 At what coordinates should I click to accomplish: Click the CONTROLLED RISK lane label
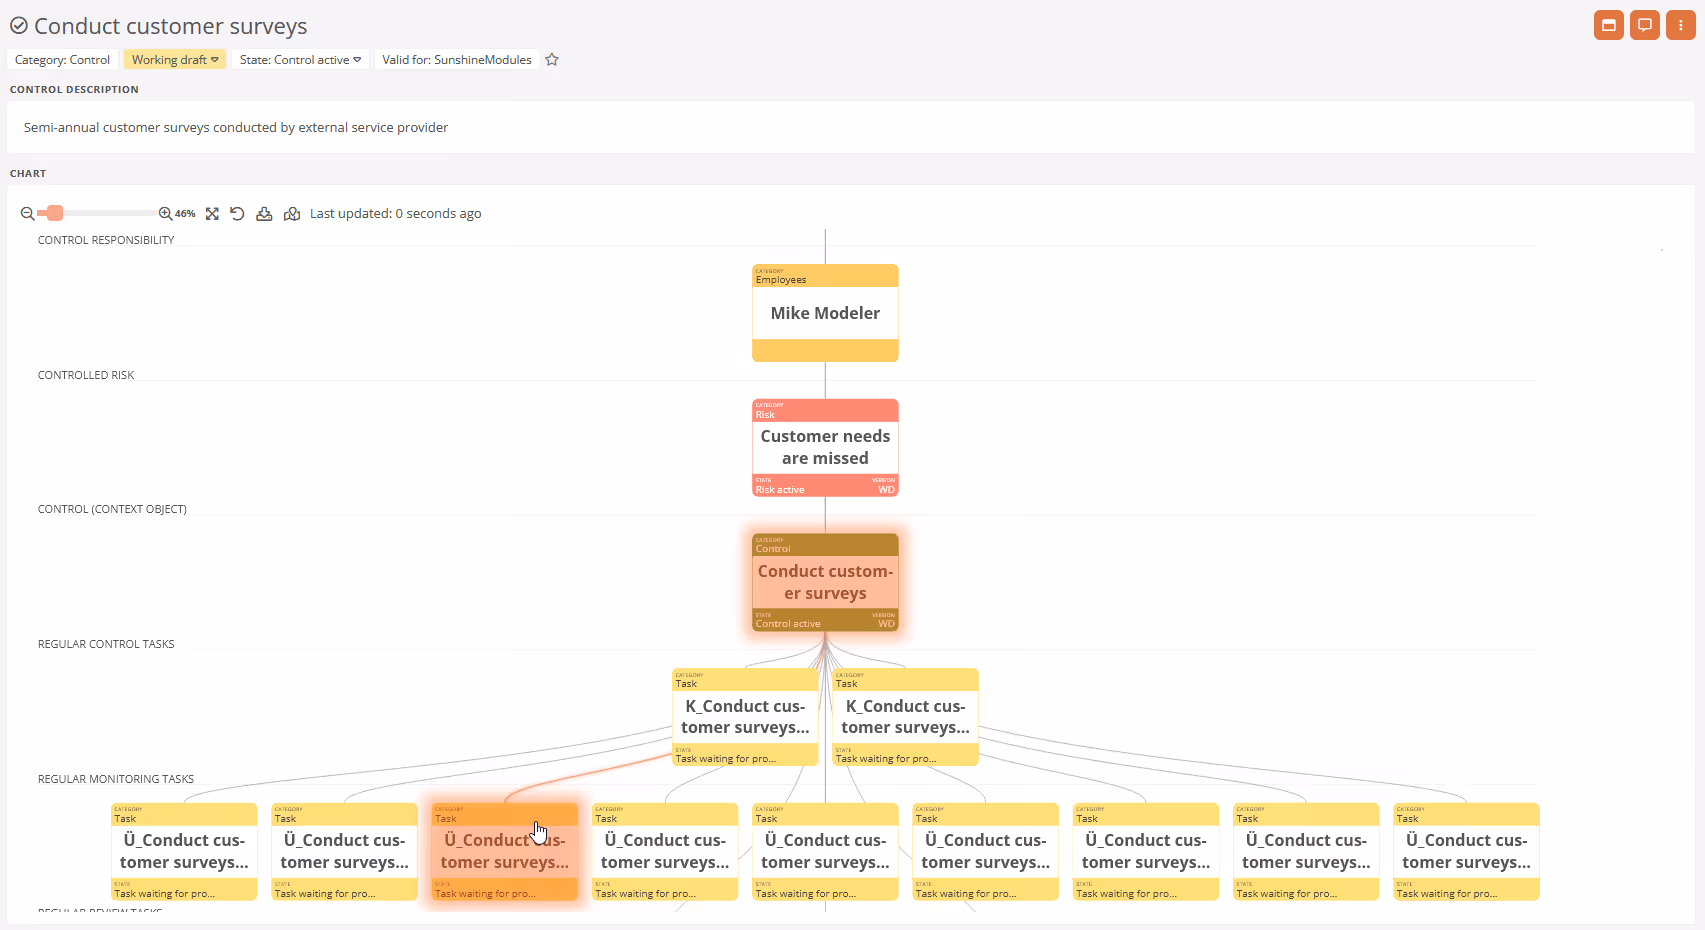point(86,375)
